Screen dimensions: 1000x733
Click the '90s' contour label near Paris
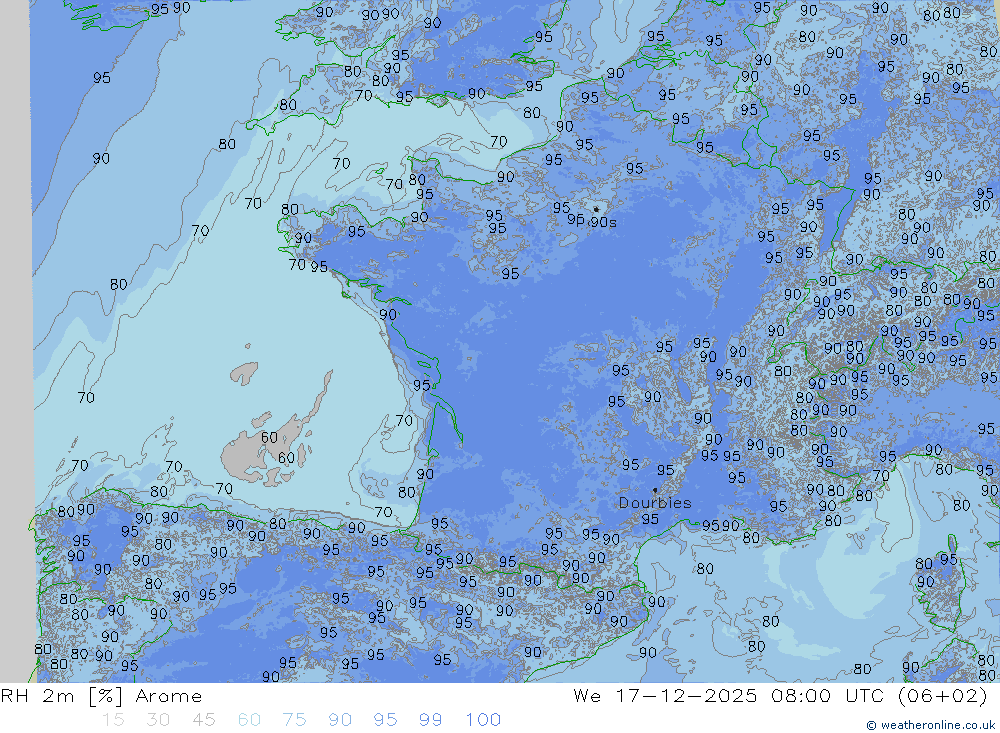point(603,222)
